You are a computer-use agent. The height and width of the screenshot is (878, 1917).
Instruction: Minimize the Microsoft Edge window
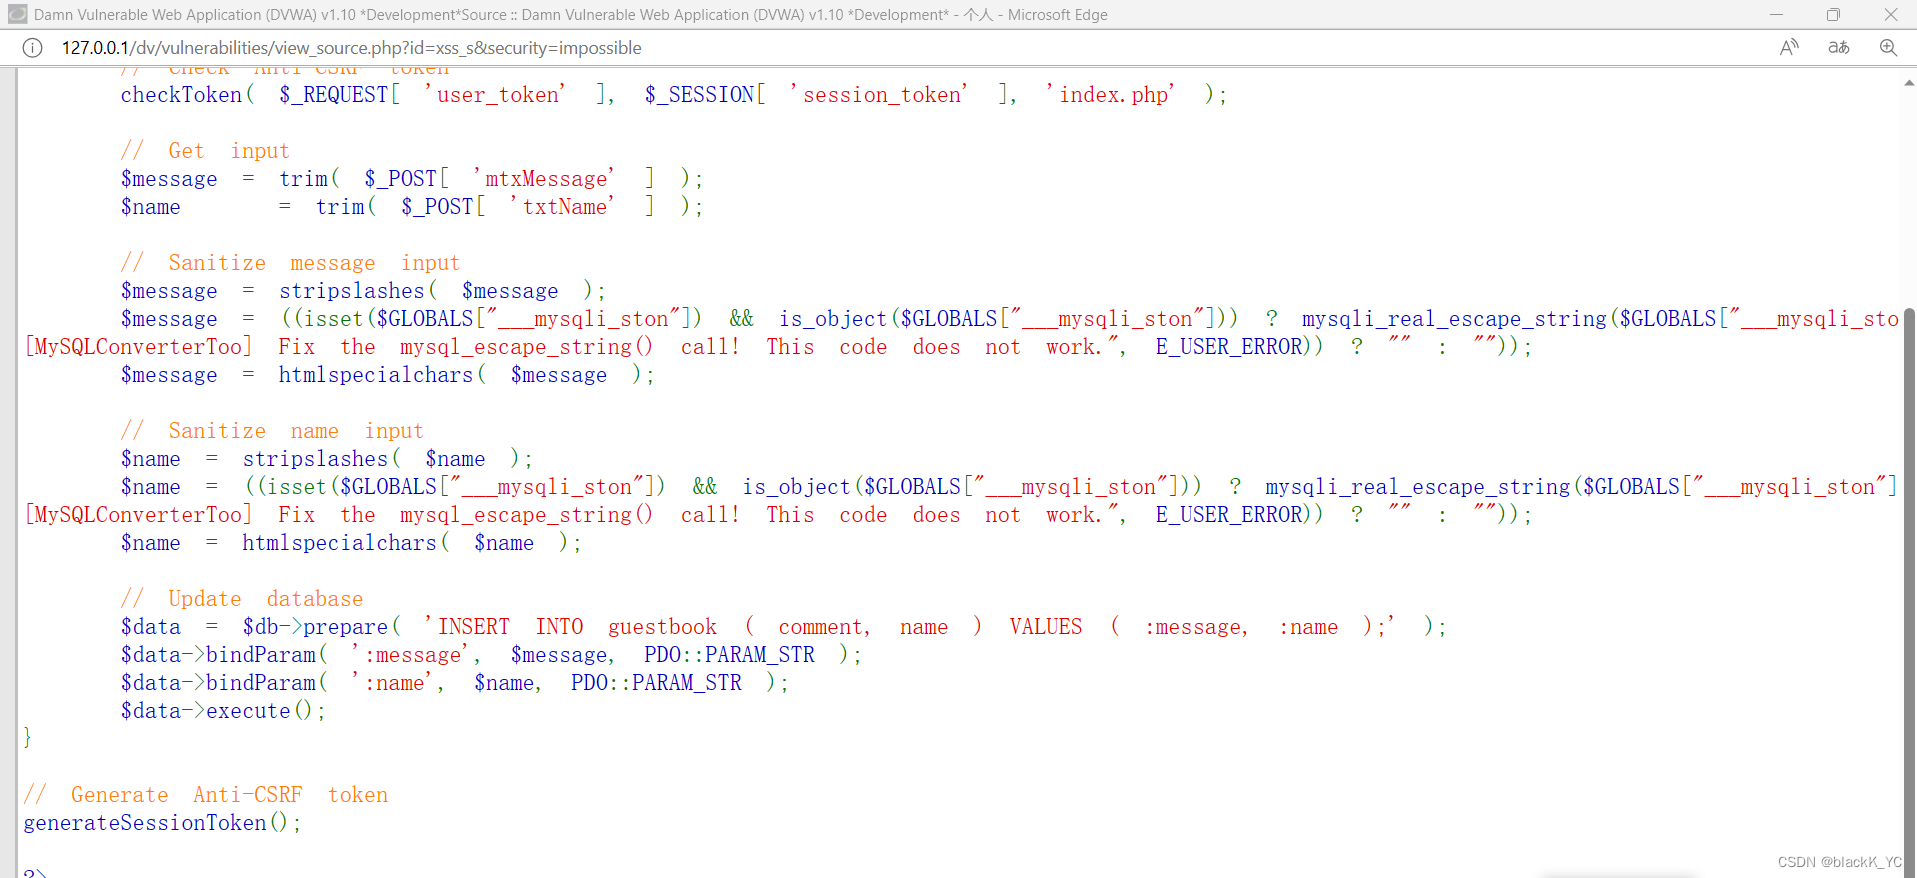1776,14
